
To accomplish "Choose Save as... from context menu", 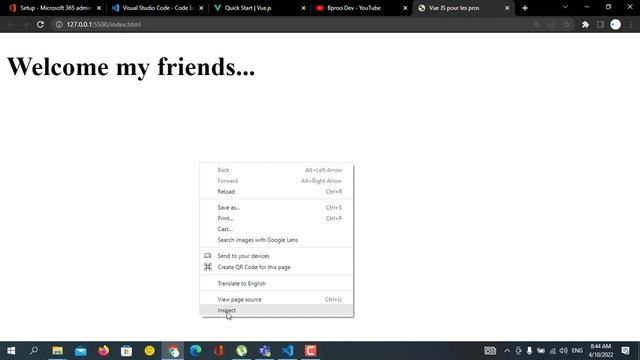I will (276, 207).
